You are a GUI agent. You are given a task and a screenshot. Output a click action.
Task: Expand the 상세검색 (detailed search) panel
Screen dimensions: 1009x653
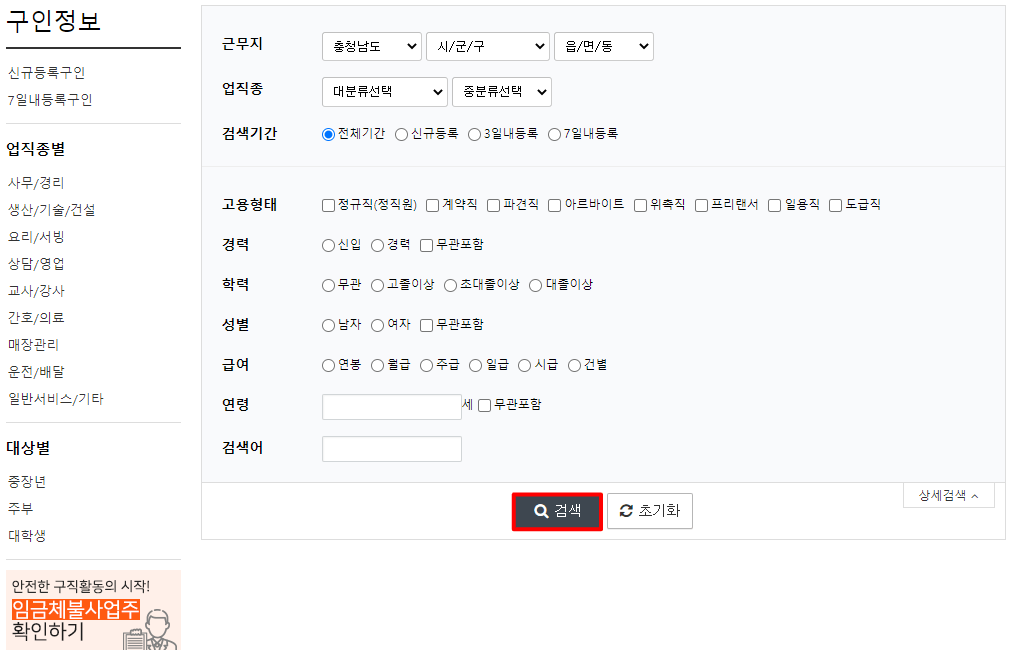click(x=946, y=494)
